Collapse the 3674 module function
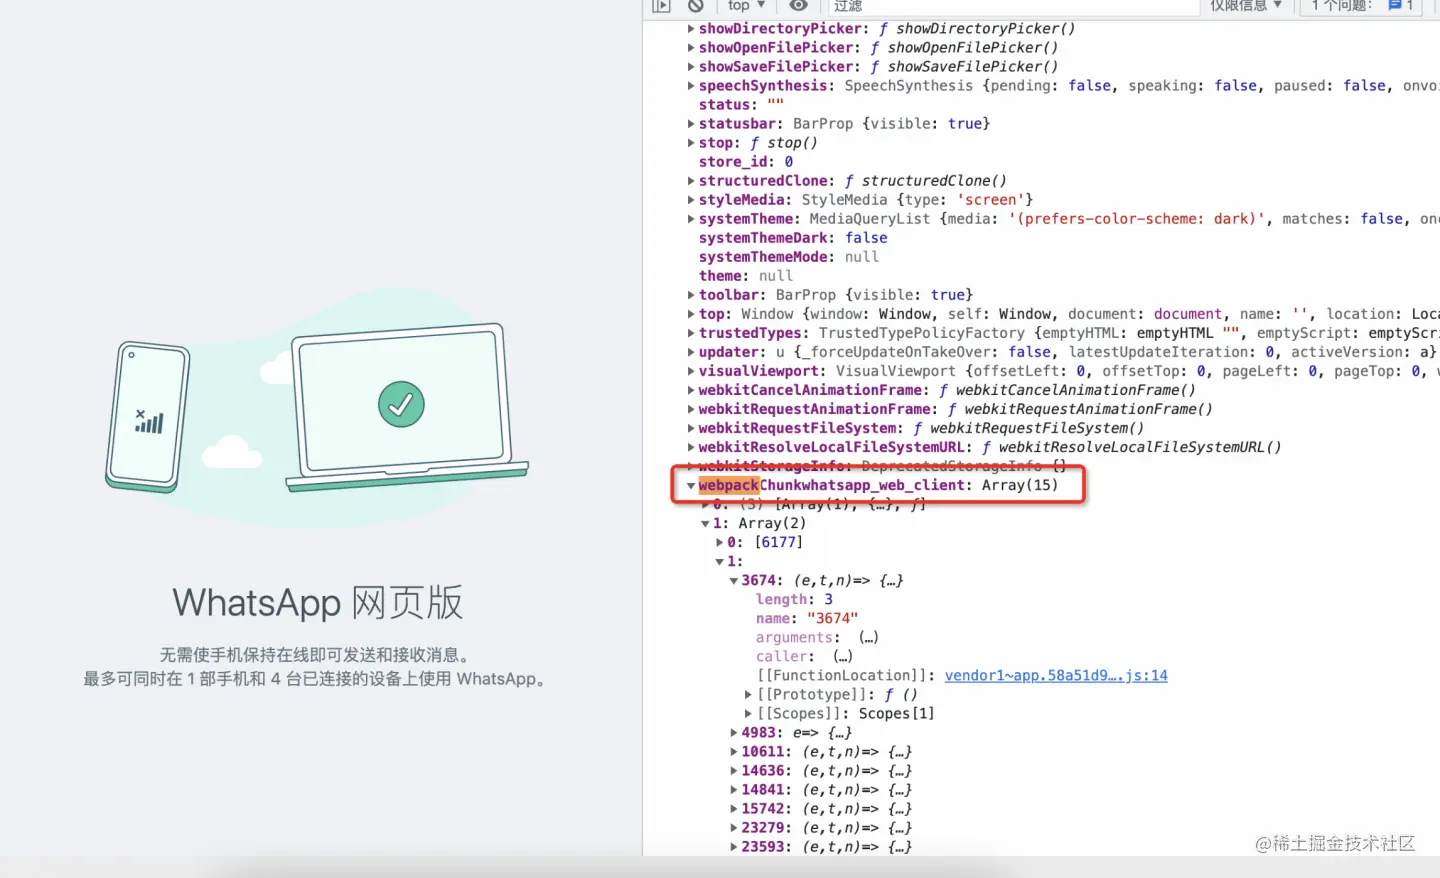This screenshot has width=1440, height=878. [x=734, y=581]
